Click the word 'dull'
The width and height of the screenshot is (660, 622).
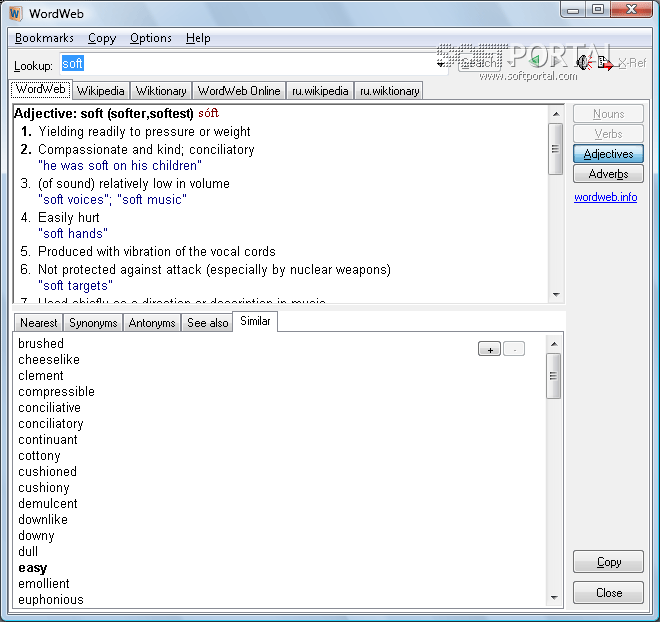click(x=28, y=551)
